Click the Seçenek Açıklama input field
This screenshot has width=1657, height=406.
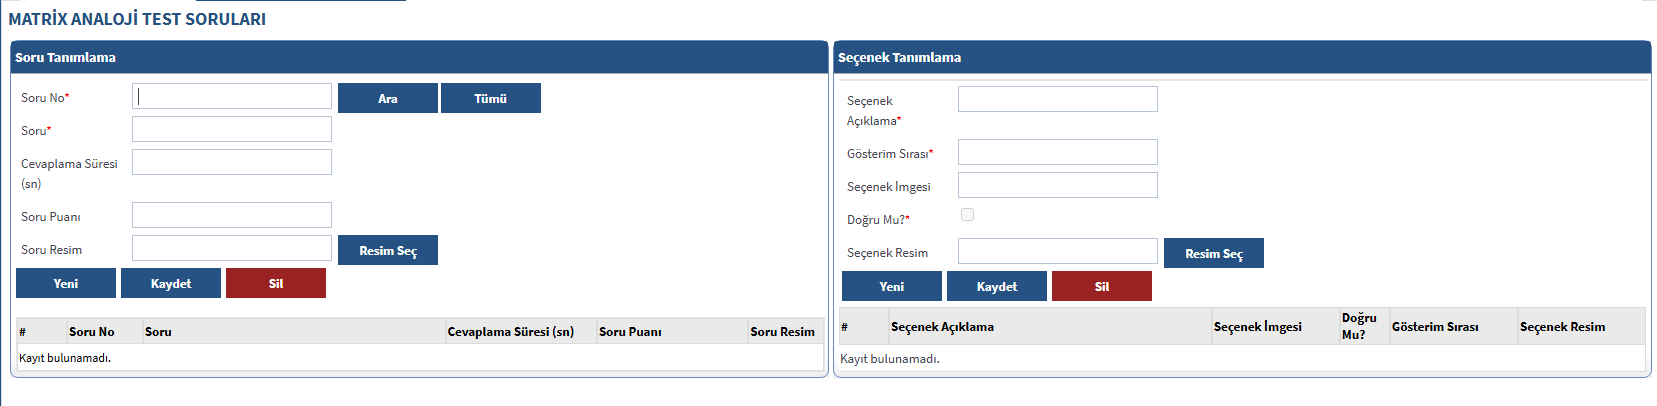click(x=1057, y=99)
